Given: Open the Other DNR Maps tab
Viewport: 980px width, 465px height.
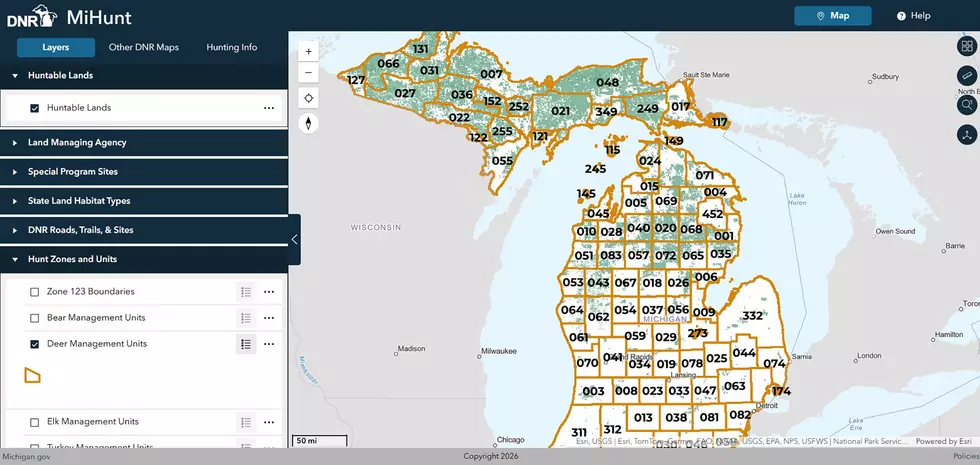Looking at the screenshot, I should 144,48.
